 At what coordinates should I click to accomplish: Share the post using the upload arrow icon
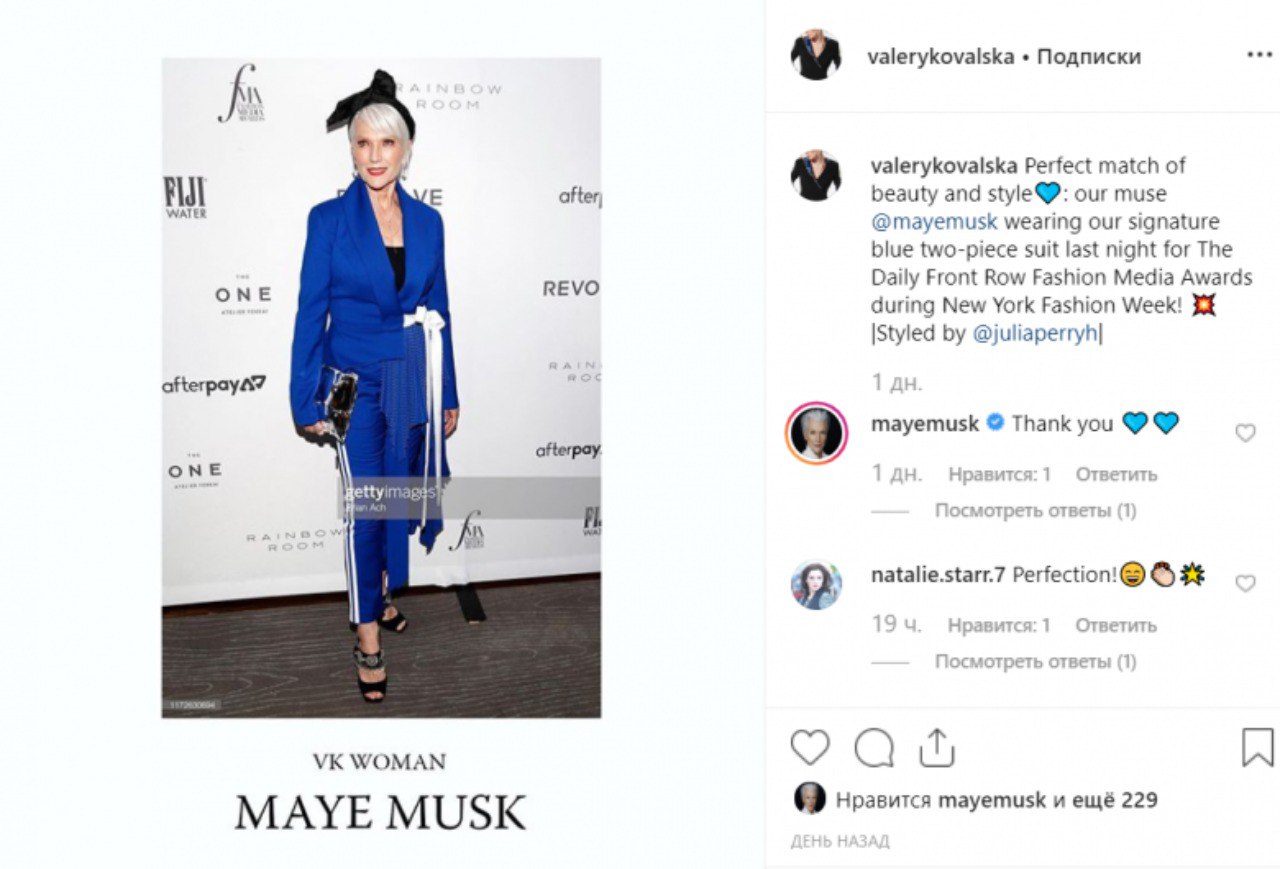pyautogui.click(x=936, y=746)
